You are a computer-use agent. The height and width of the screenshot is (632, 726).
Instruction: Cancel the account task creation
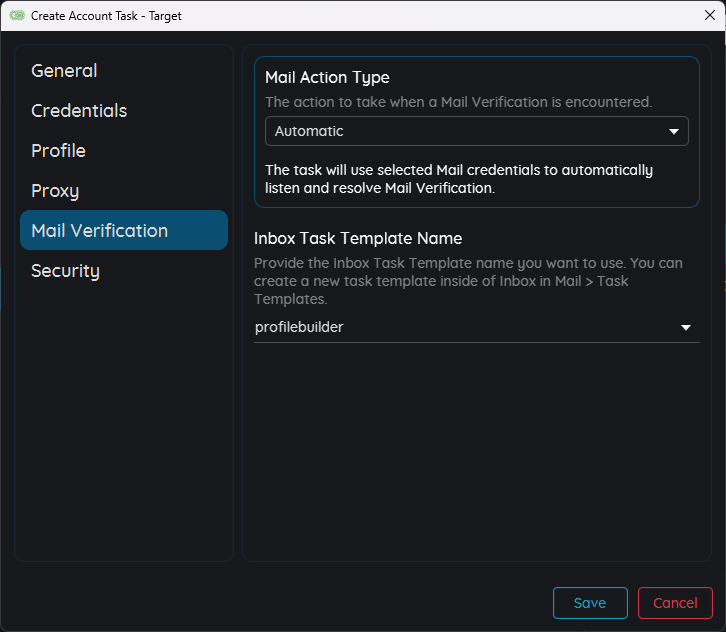tap(675, 603)
